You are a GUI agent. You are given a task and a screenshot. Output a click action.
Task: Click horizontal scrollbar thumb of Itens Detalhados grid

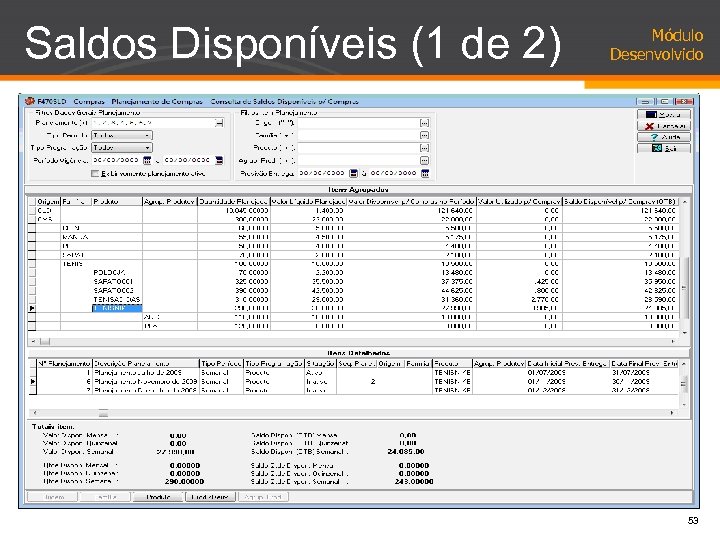click(x=103, y=413)
